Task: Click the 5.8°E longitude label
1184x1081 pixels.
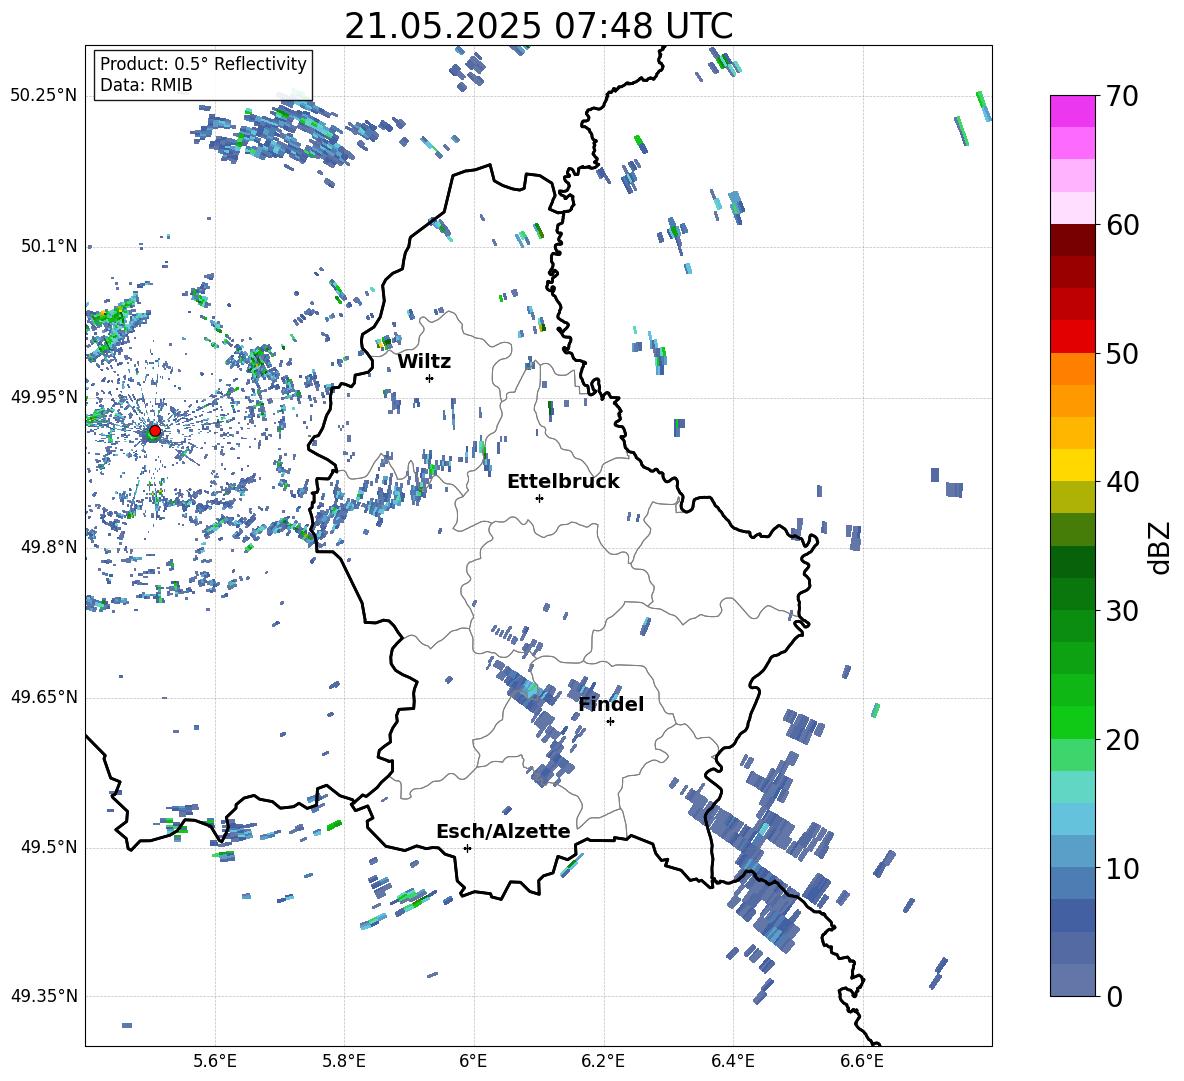Action: tap(344, 1061)
